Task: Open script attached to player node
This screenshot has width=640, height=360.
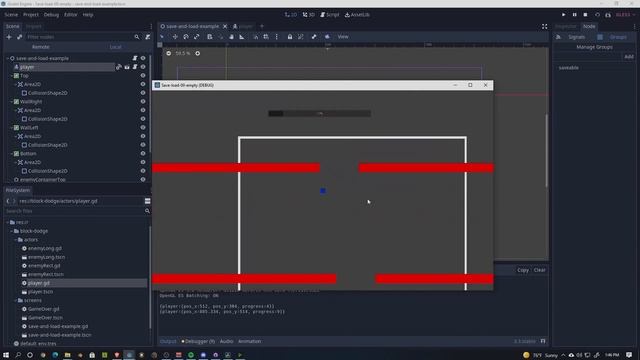Action: point(135,67)
